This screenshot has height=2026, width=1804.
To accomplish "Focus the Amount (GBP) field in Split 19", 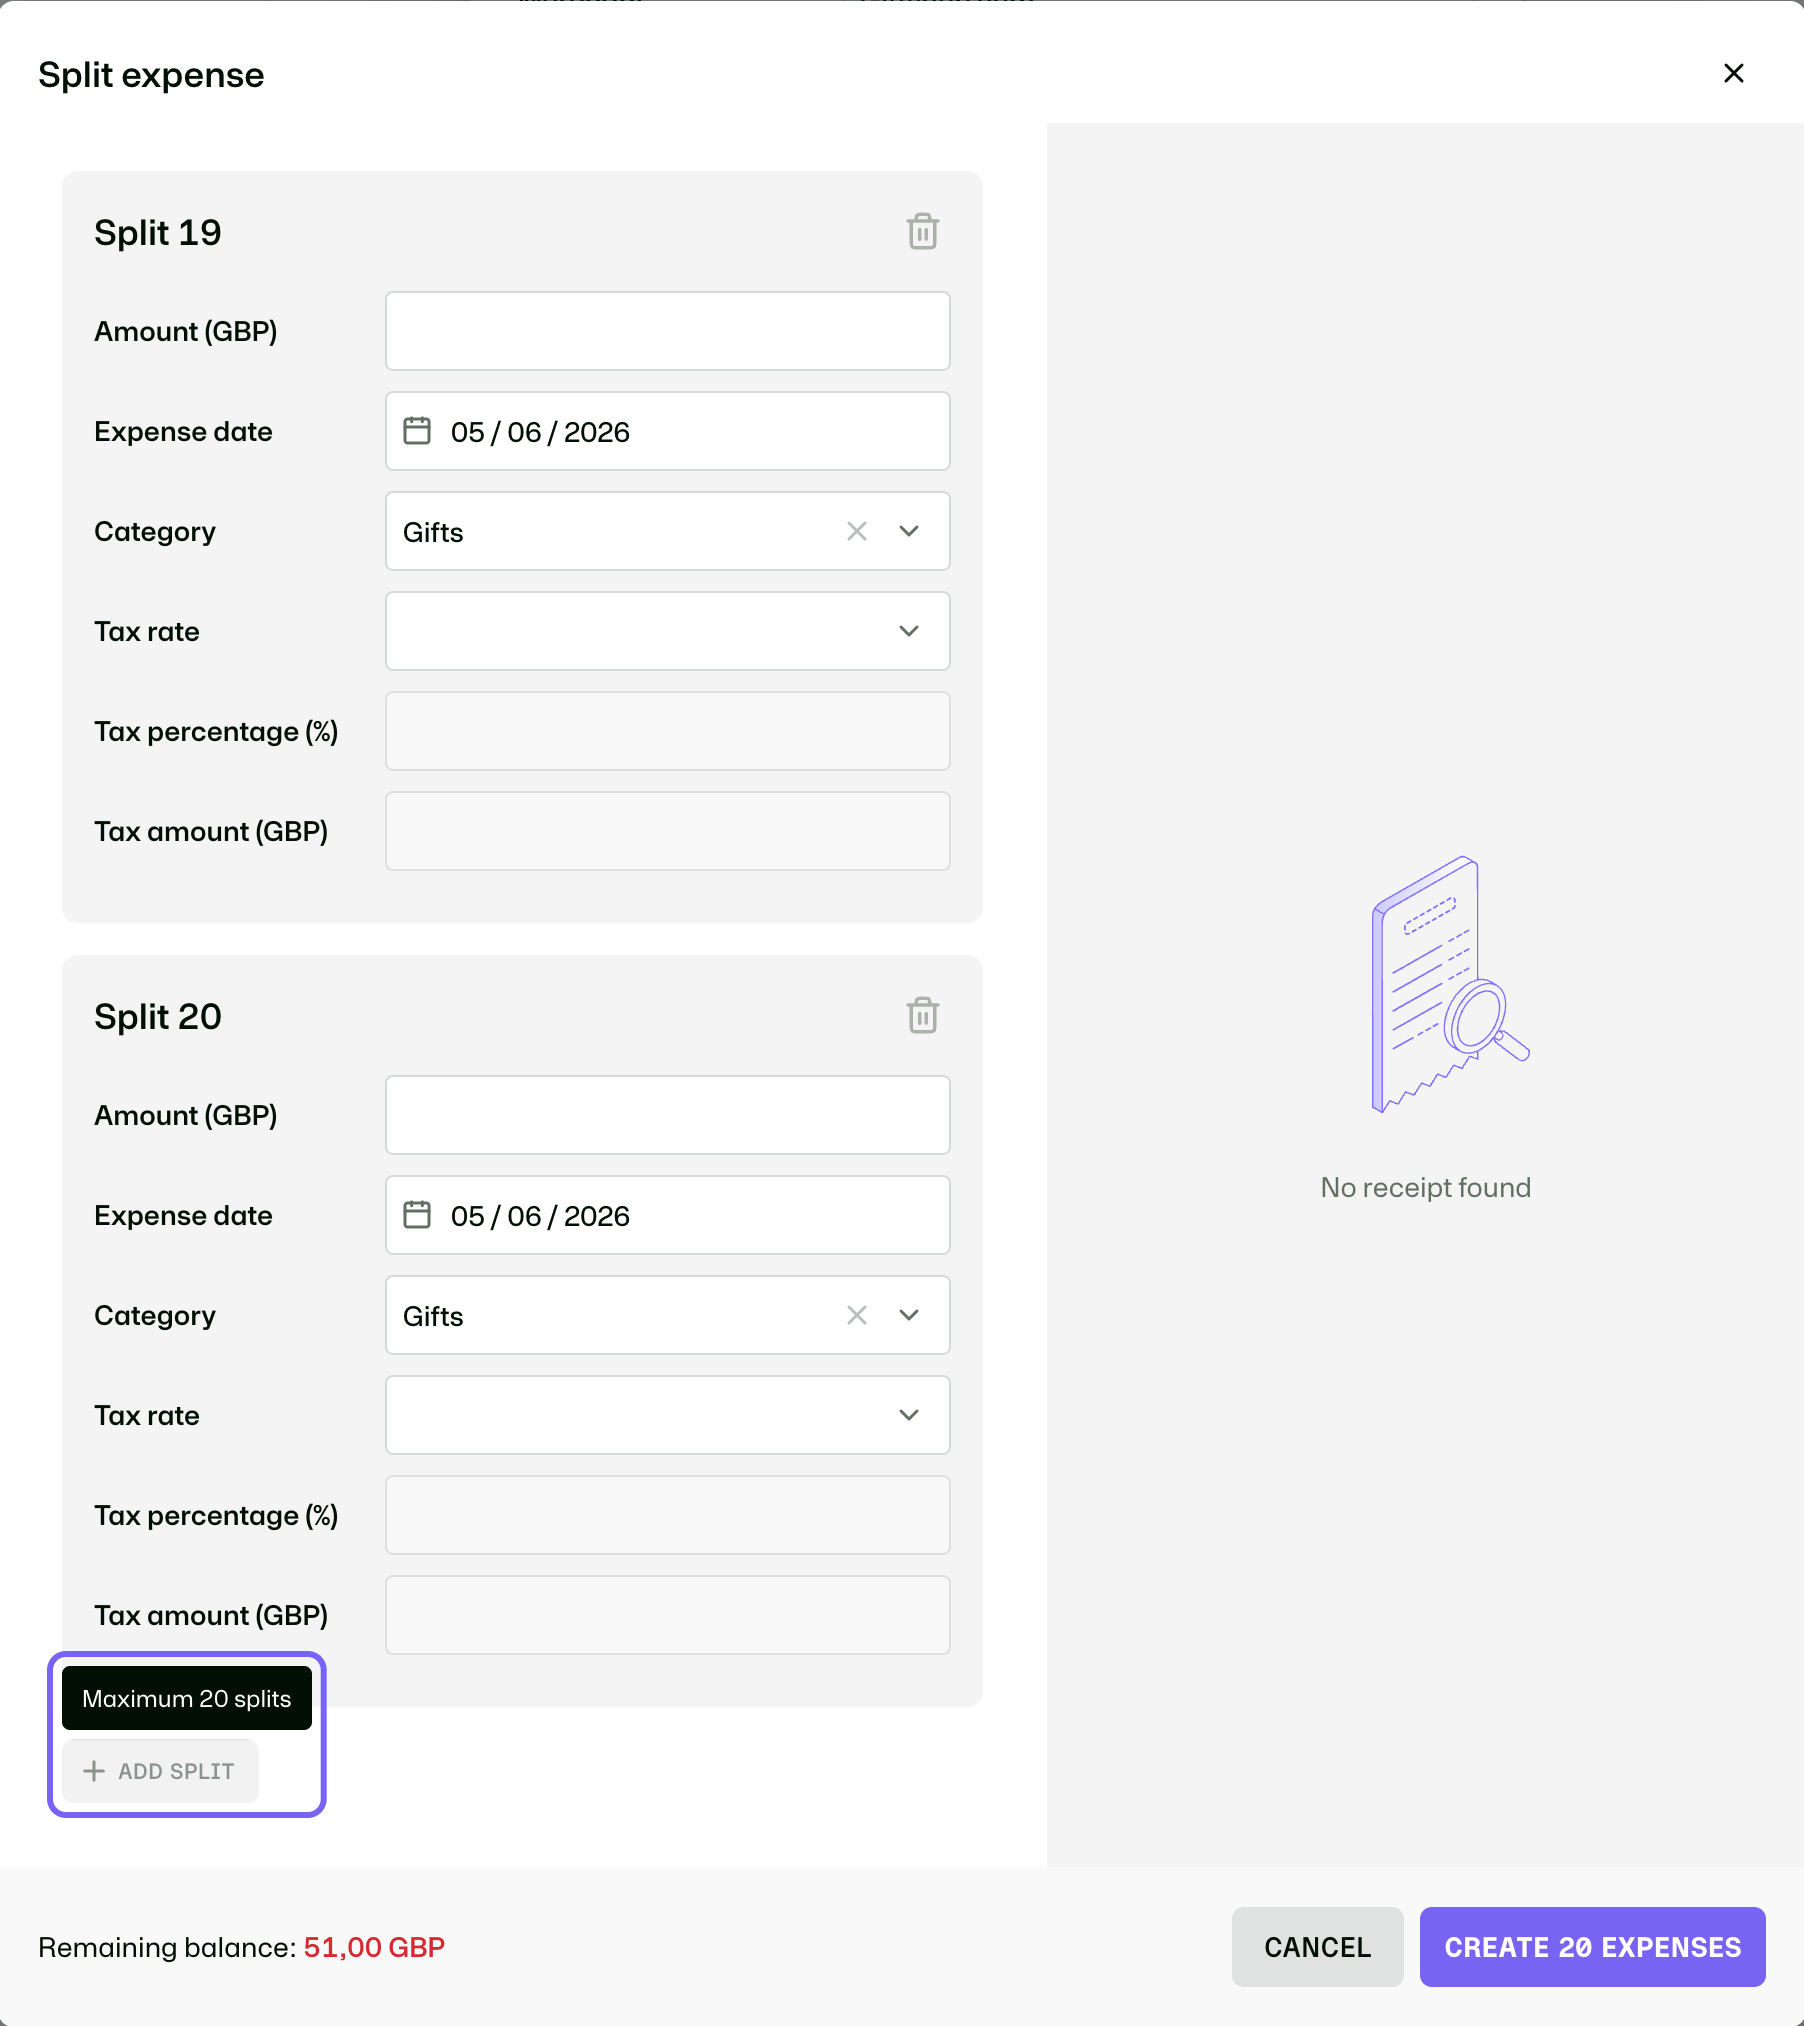I will pos(668,331).
